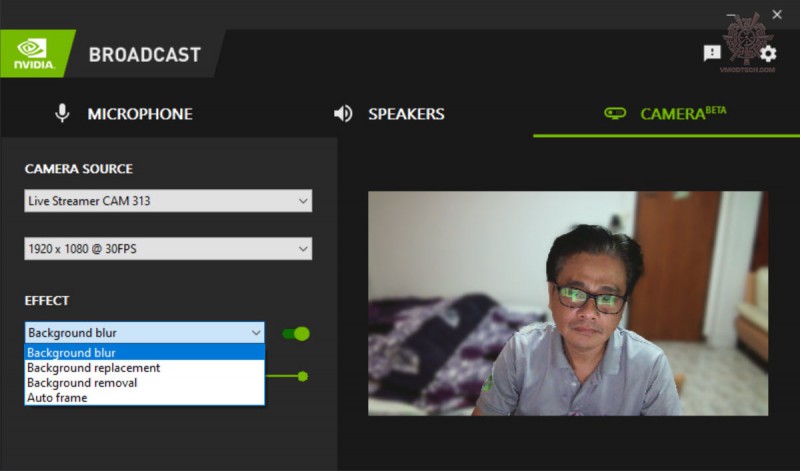The height and width of the screenshot is (471, 800).
Task: Open the Live Streamer CAM 313 dropdown
Action: click(168, 201)
